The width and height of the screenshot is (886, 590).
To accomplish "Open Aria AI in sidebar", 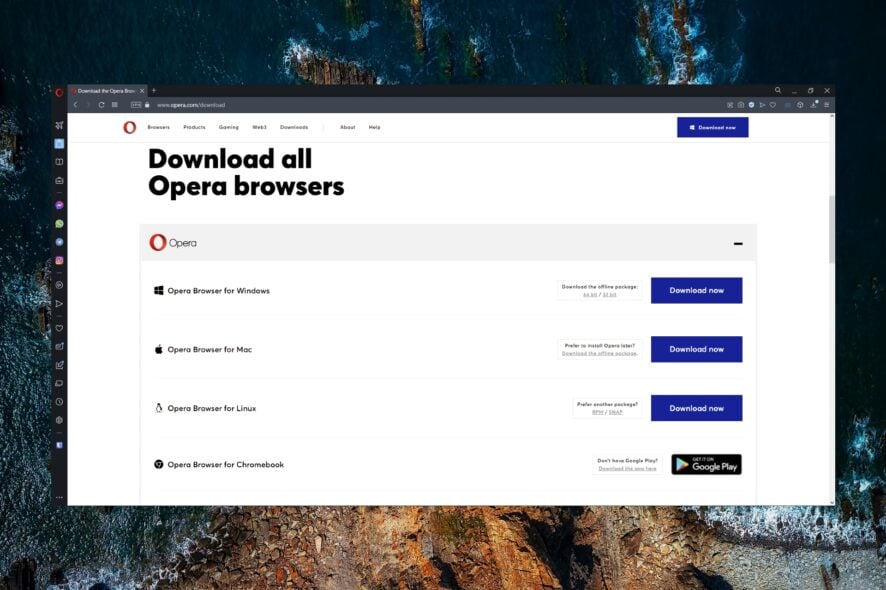I will point(59,125).
